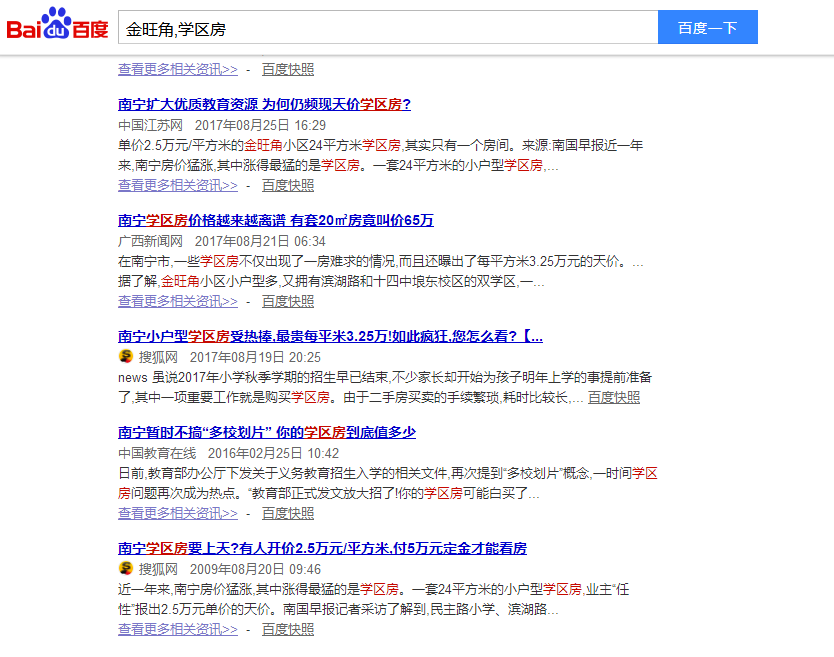This screenshot has width=834, height=657.
Task: Open result 南宁小户型学区房受热捧
Action: coord(330,336)
